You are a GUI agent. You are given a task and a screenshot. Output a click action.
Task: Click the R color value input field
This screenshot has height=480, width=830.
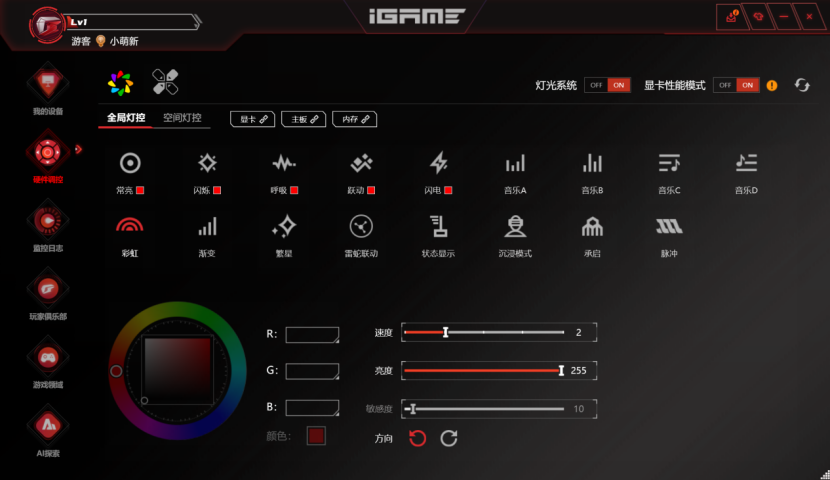tap(312, 335)
